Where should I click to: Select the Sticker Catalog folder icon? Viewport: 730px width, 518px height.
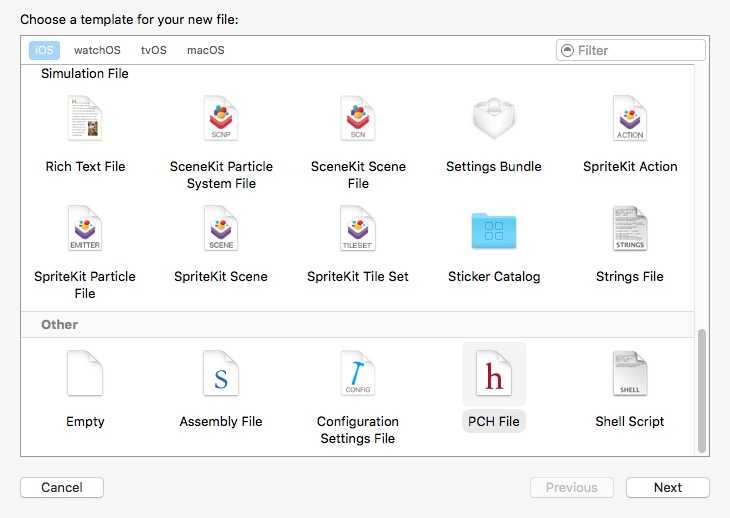493,230
